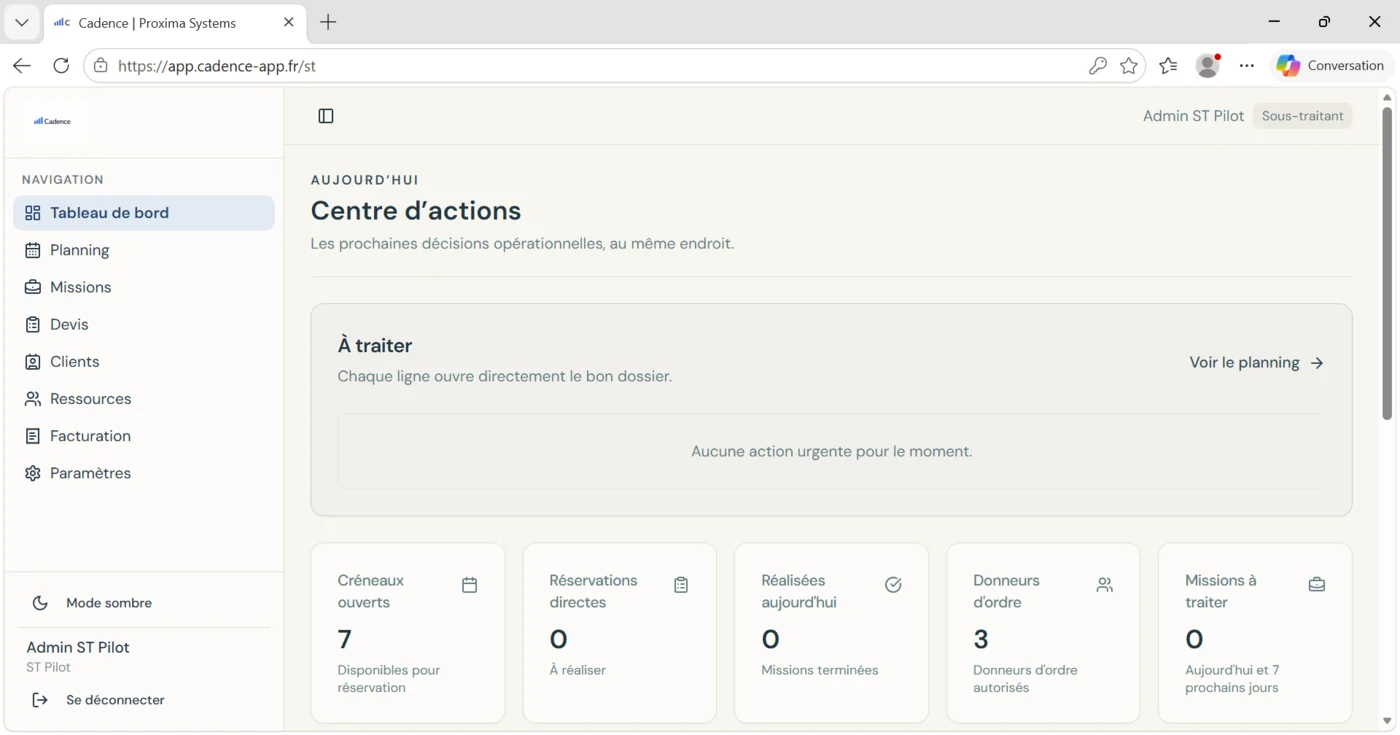
Task: Reload the page with the refresh icon
Action: 61,66
